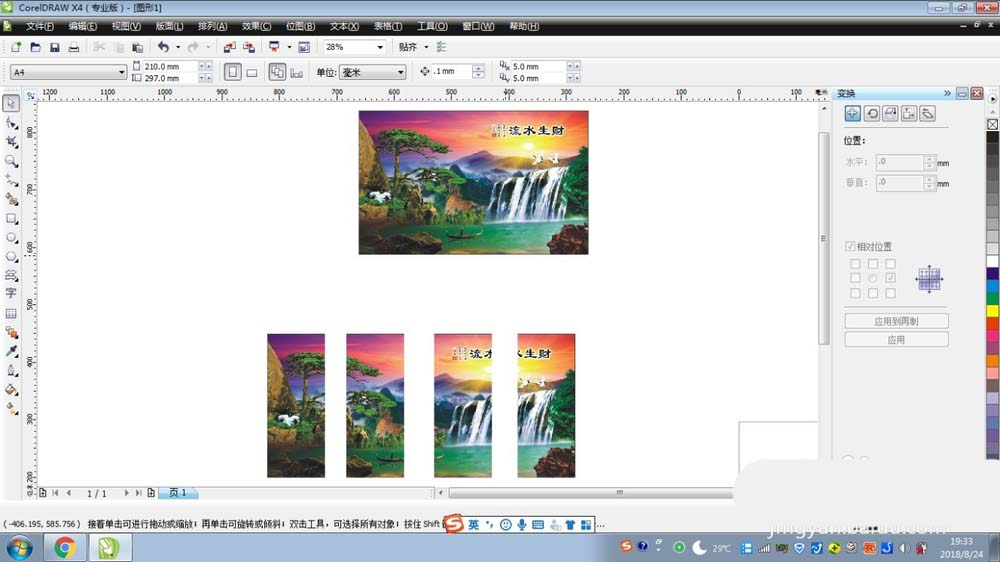1000x562 pixels.
Task: Select the Basic shapes tool
Action: tap(11, 275)
